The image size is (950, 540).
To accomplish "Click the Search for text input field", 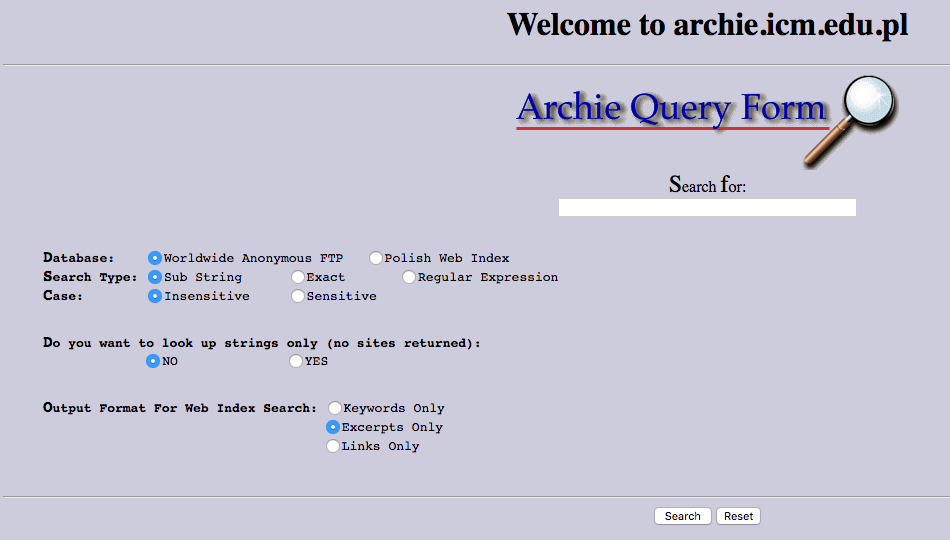I will (x=707, y=207).
